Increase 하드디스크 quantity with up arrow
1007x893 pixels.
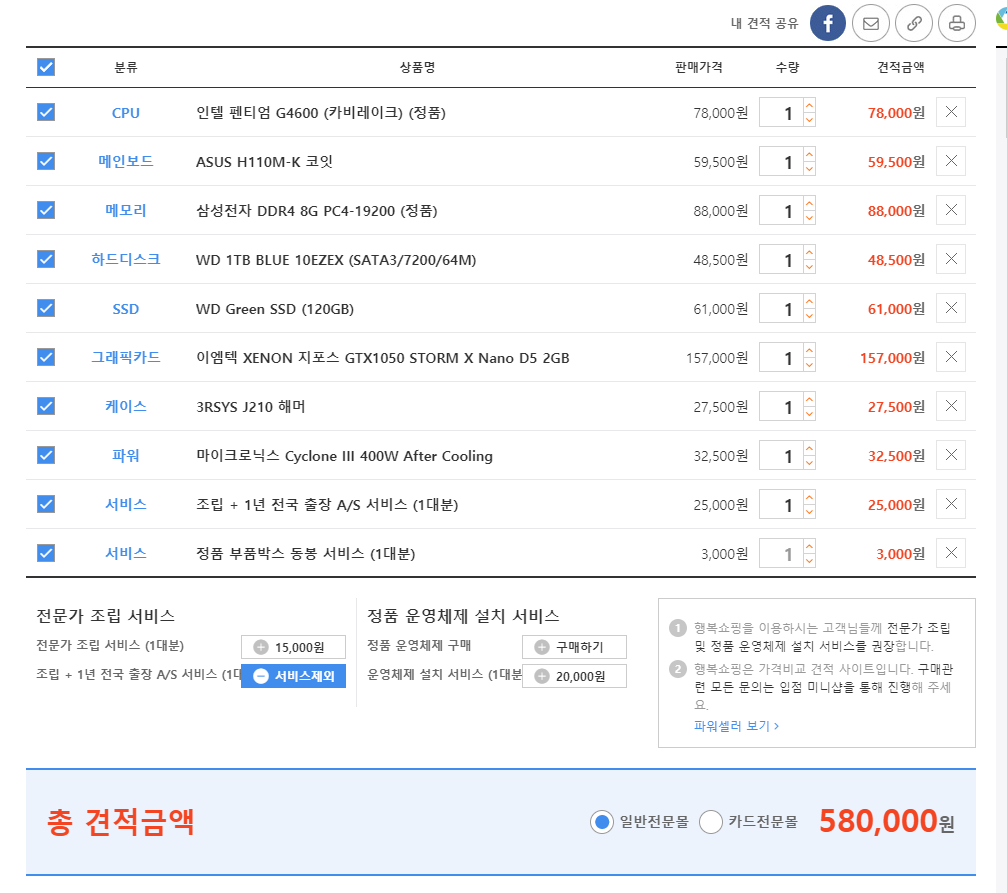click(809, 252)
